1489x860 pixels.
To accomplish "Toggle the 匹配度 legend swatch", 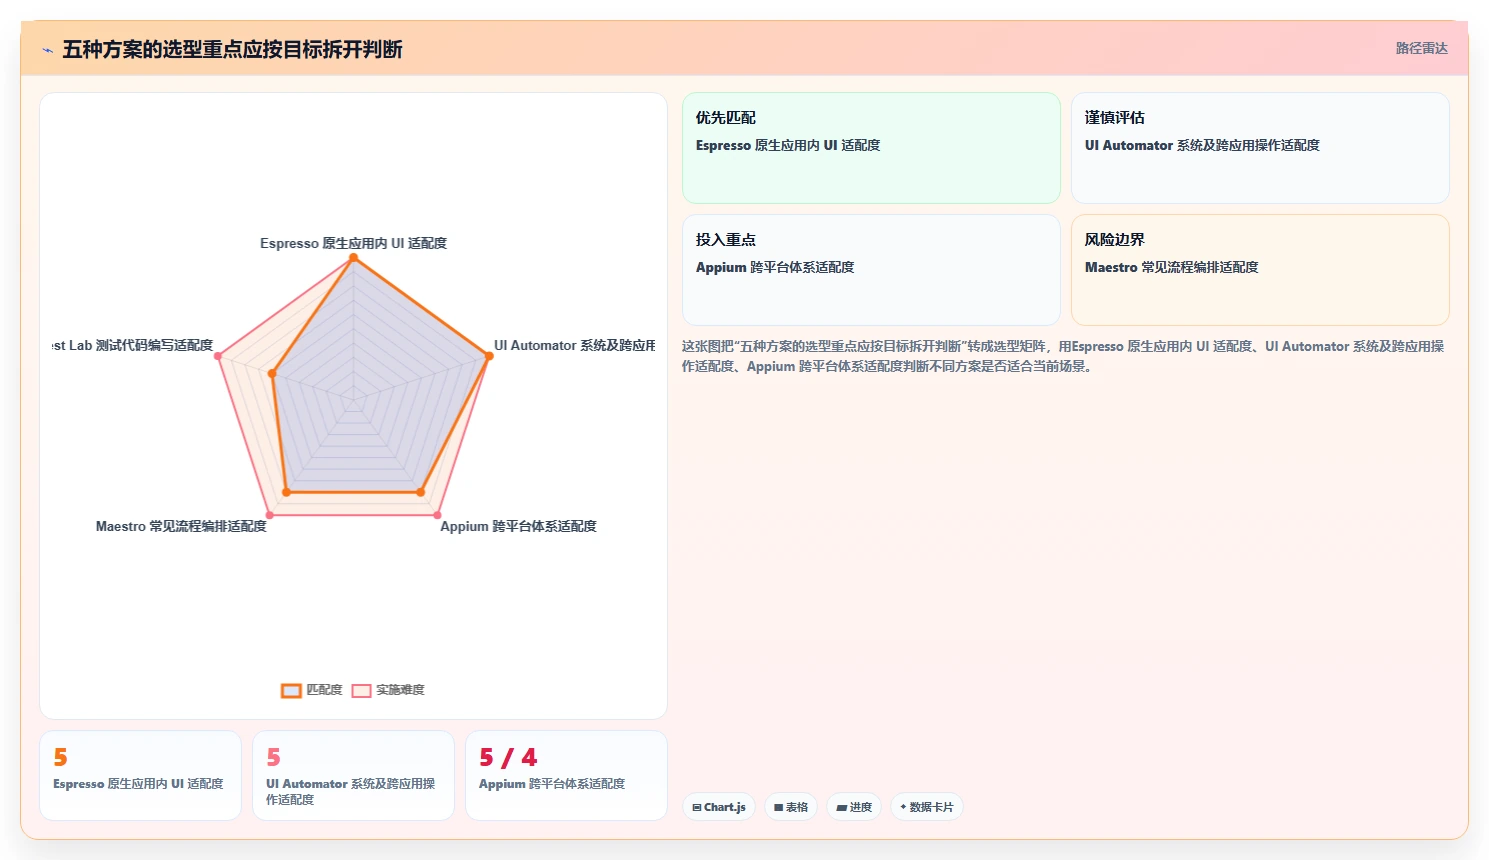I will point(291,690).
